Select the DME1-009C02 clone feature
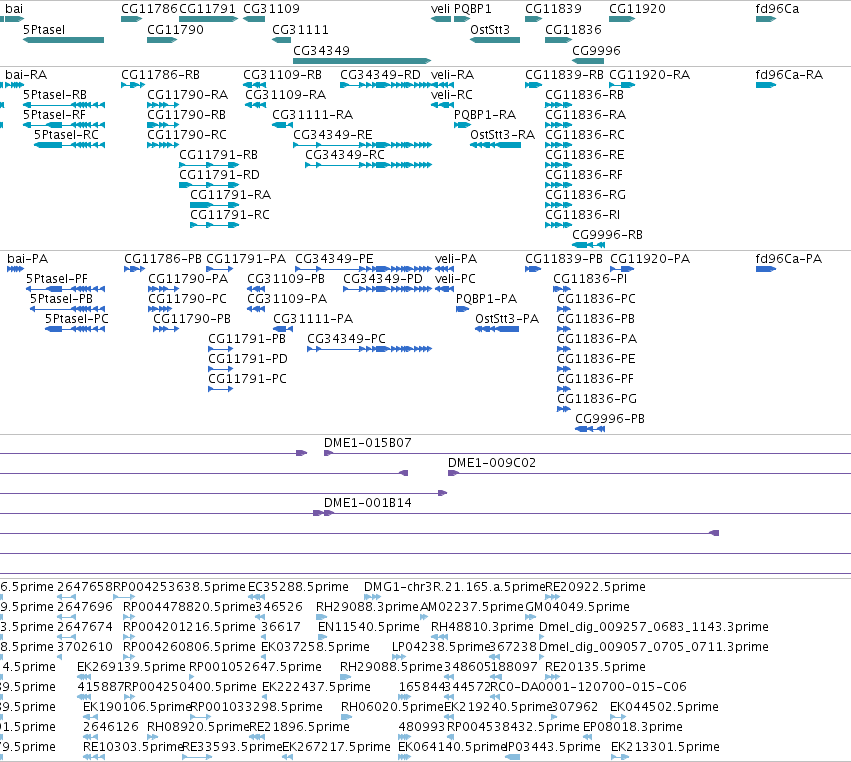Viewport: 851px width, 762px height. pyautogui.click(x=649, y=473)
